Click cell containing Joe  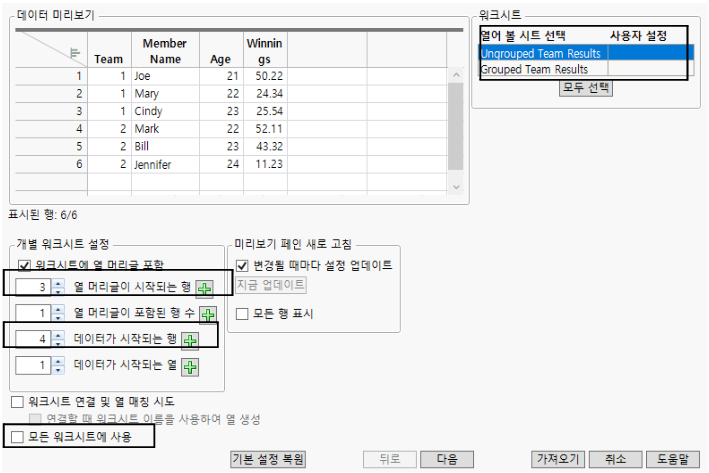pyautogui.click(x=165, y=76)
